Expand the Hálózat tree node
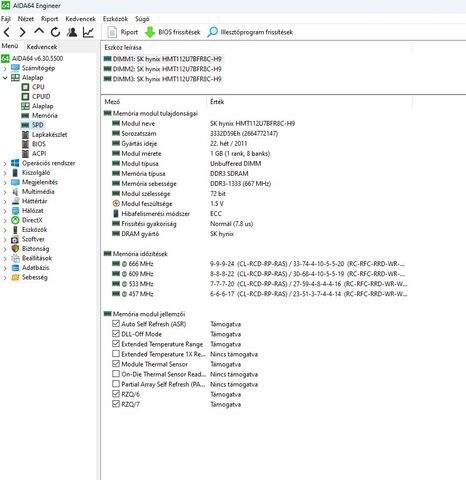The height and width of the screenshot is (480, 466). pos(5,211)
